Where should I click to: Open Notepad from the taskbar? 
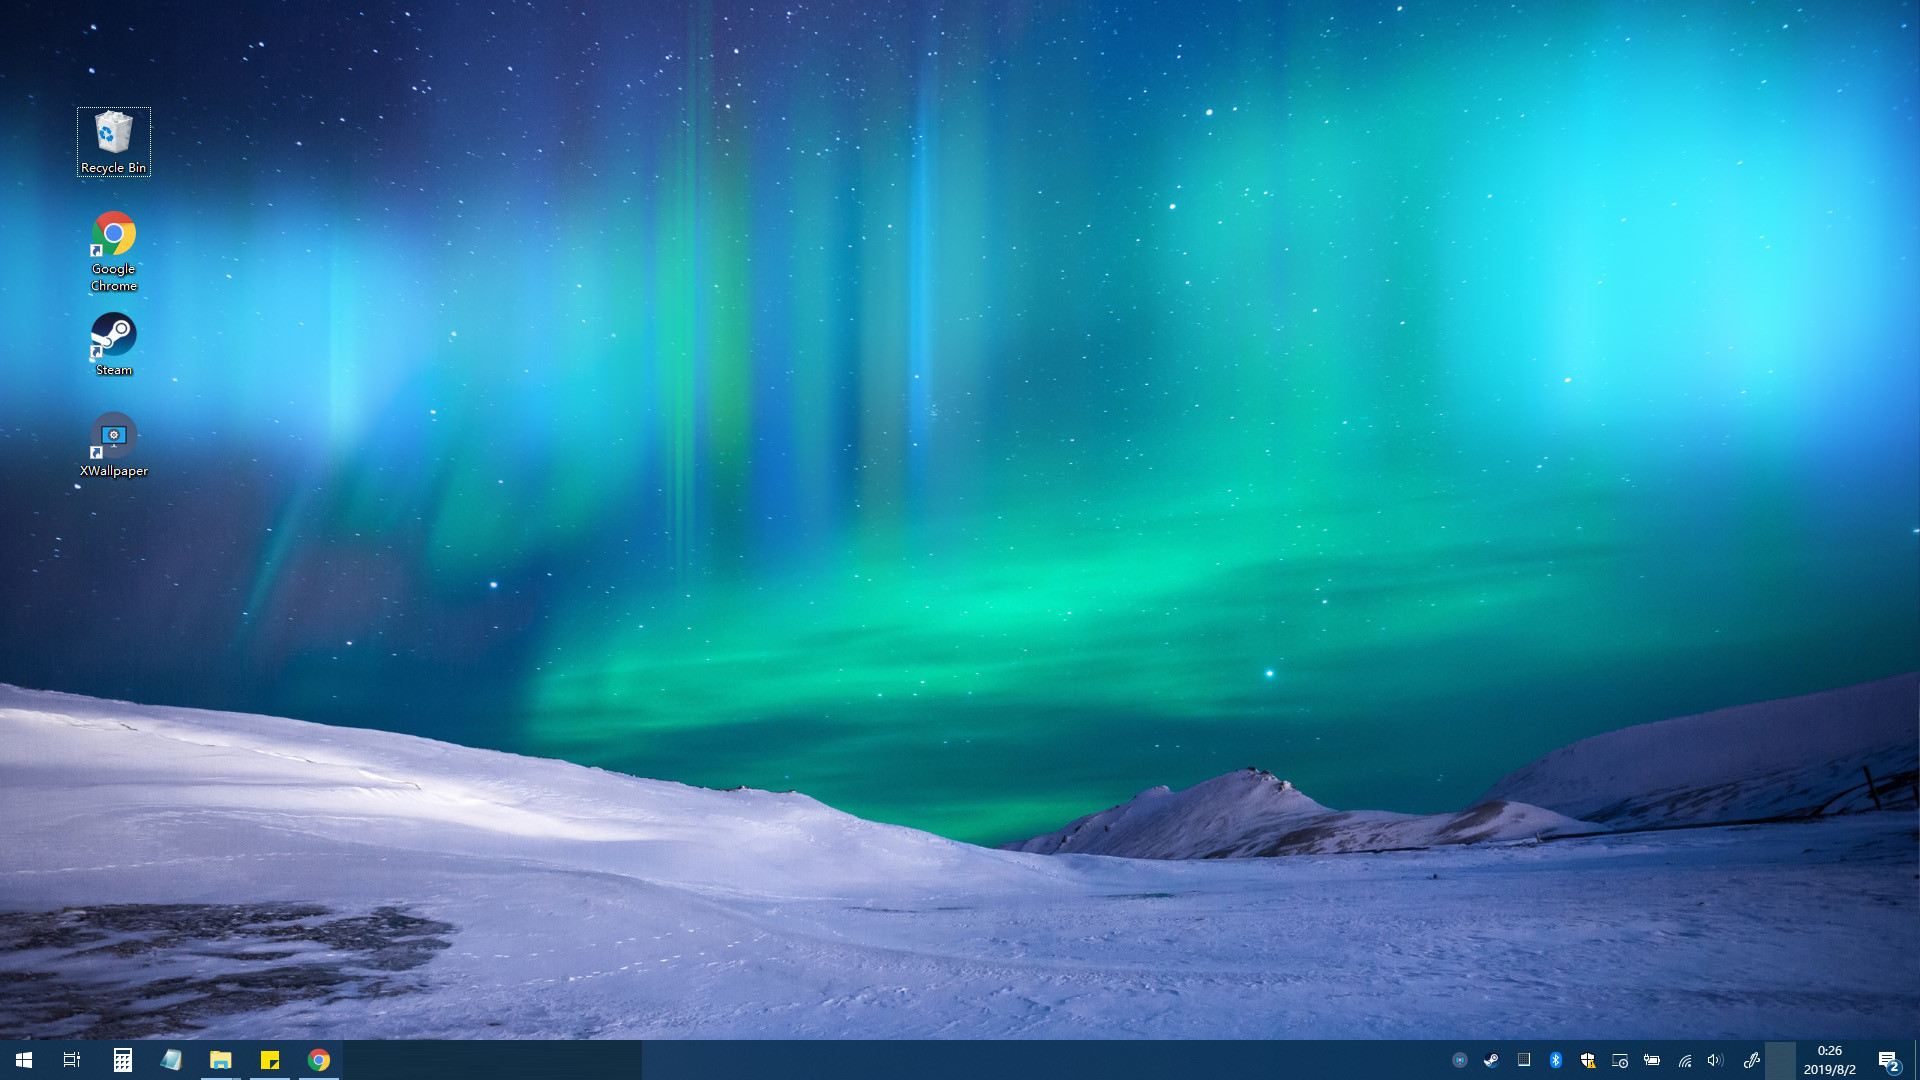171,1060
